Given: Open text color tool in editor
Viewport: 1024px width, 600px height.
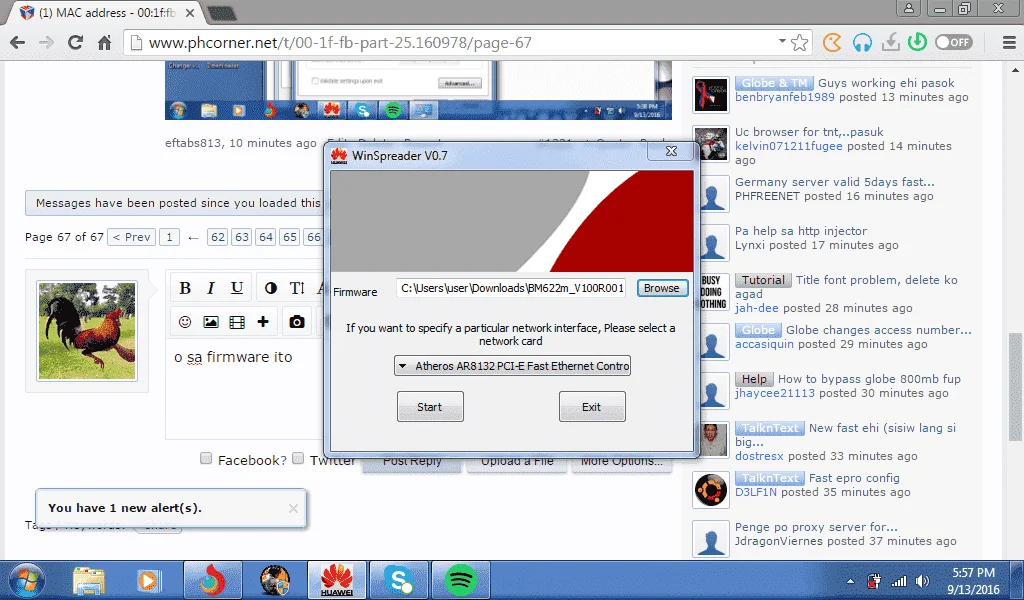Looking at the screenshot, I should tap(270, 288).
